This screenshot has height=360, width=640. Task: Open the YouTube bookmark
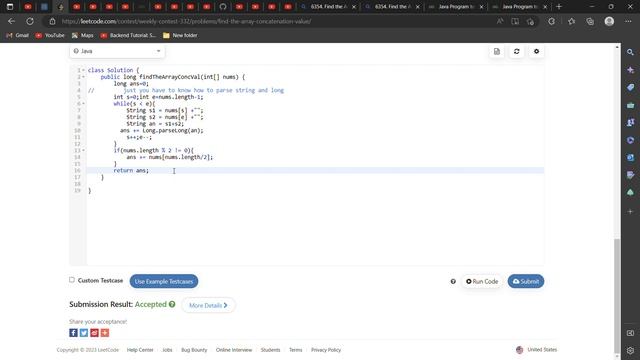point(50,36)
